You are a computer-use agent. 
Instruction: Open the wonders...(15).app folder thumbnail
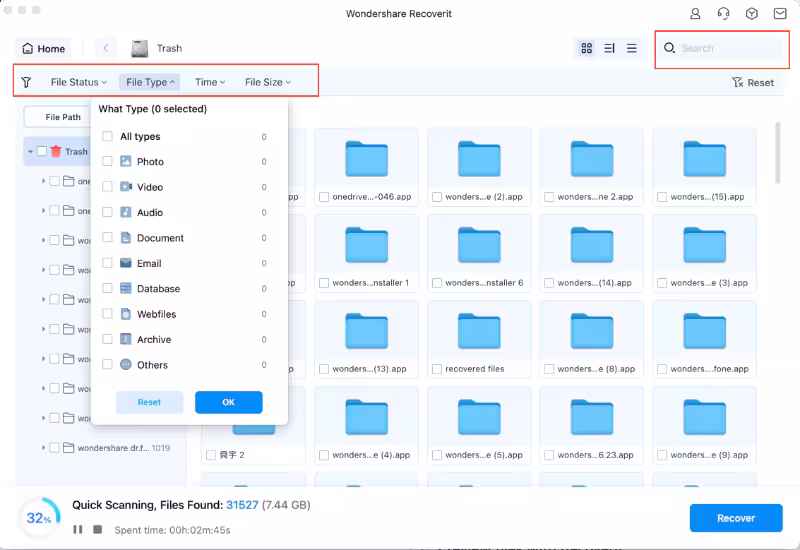click(x=704, y=159)
